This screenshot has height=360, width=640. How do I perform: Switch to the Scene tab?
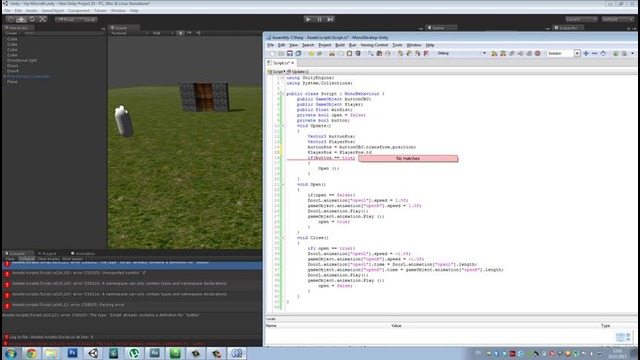click(x=124, y=28)
